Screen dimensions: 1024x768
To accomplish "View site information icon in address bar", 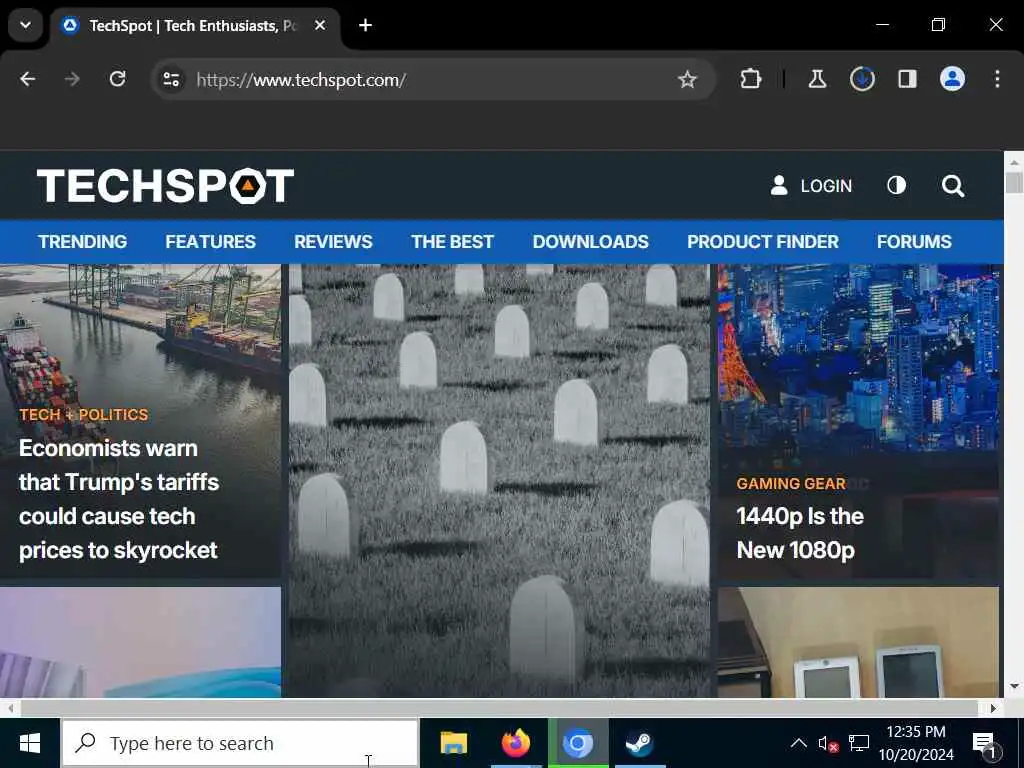I will (x=171, y=80).
